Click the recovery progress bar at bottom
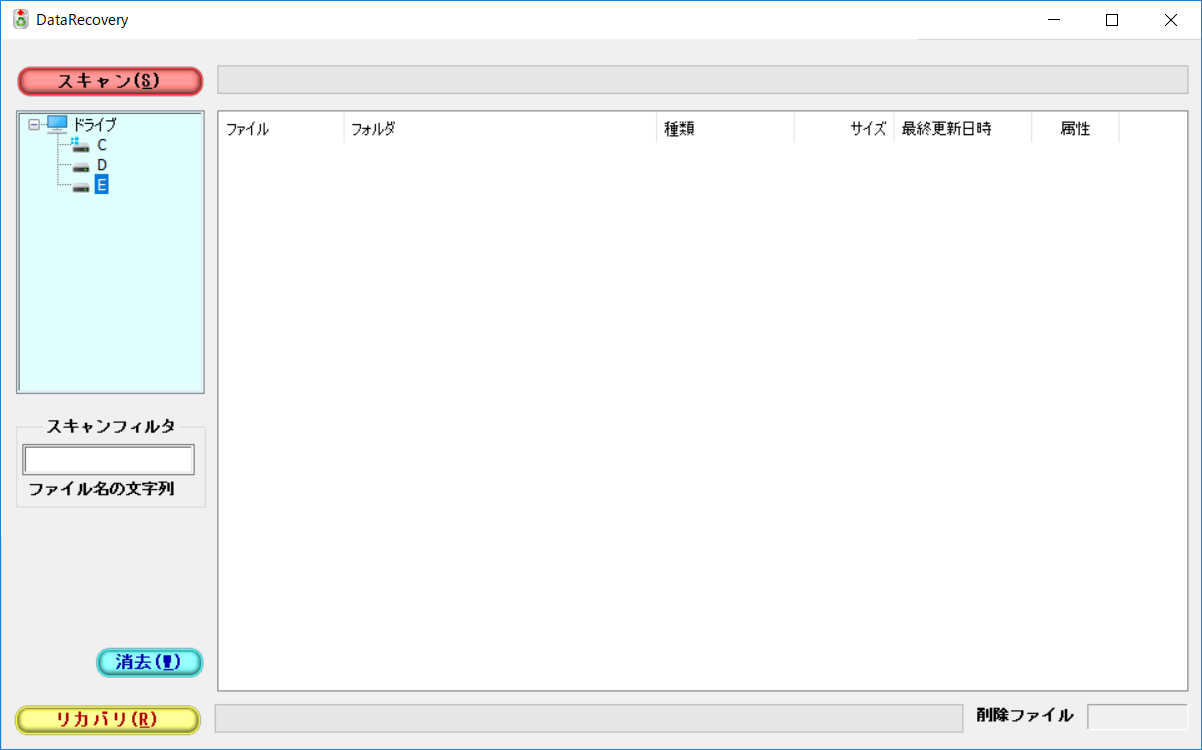The height and width of the screenshot is (750, 1202). [x=590, y=716]
